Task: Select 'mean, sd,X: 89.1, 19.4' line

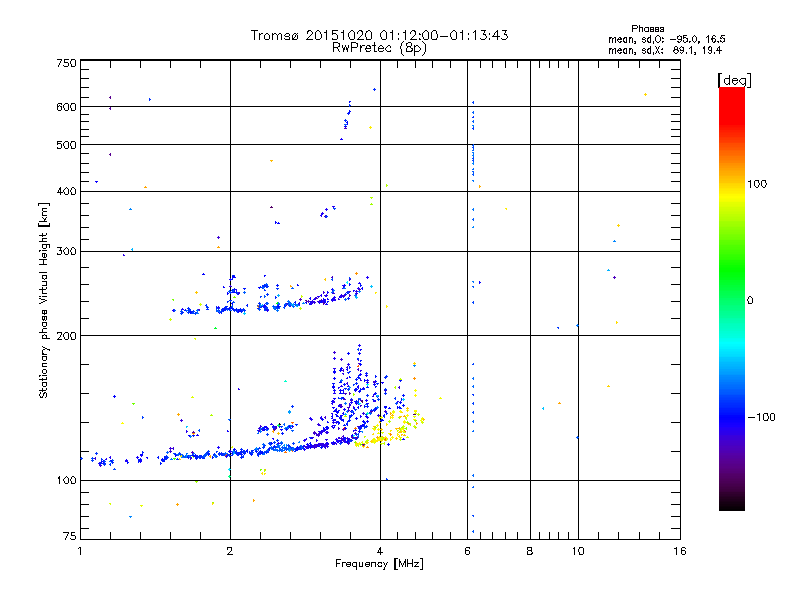Action: (x=665, y=50)
